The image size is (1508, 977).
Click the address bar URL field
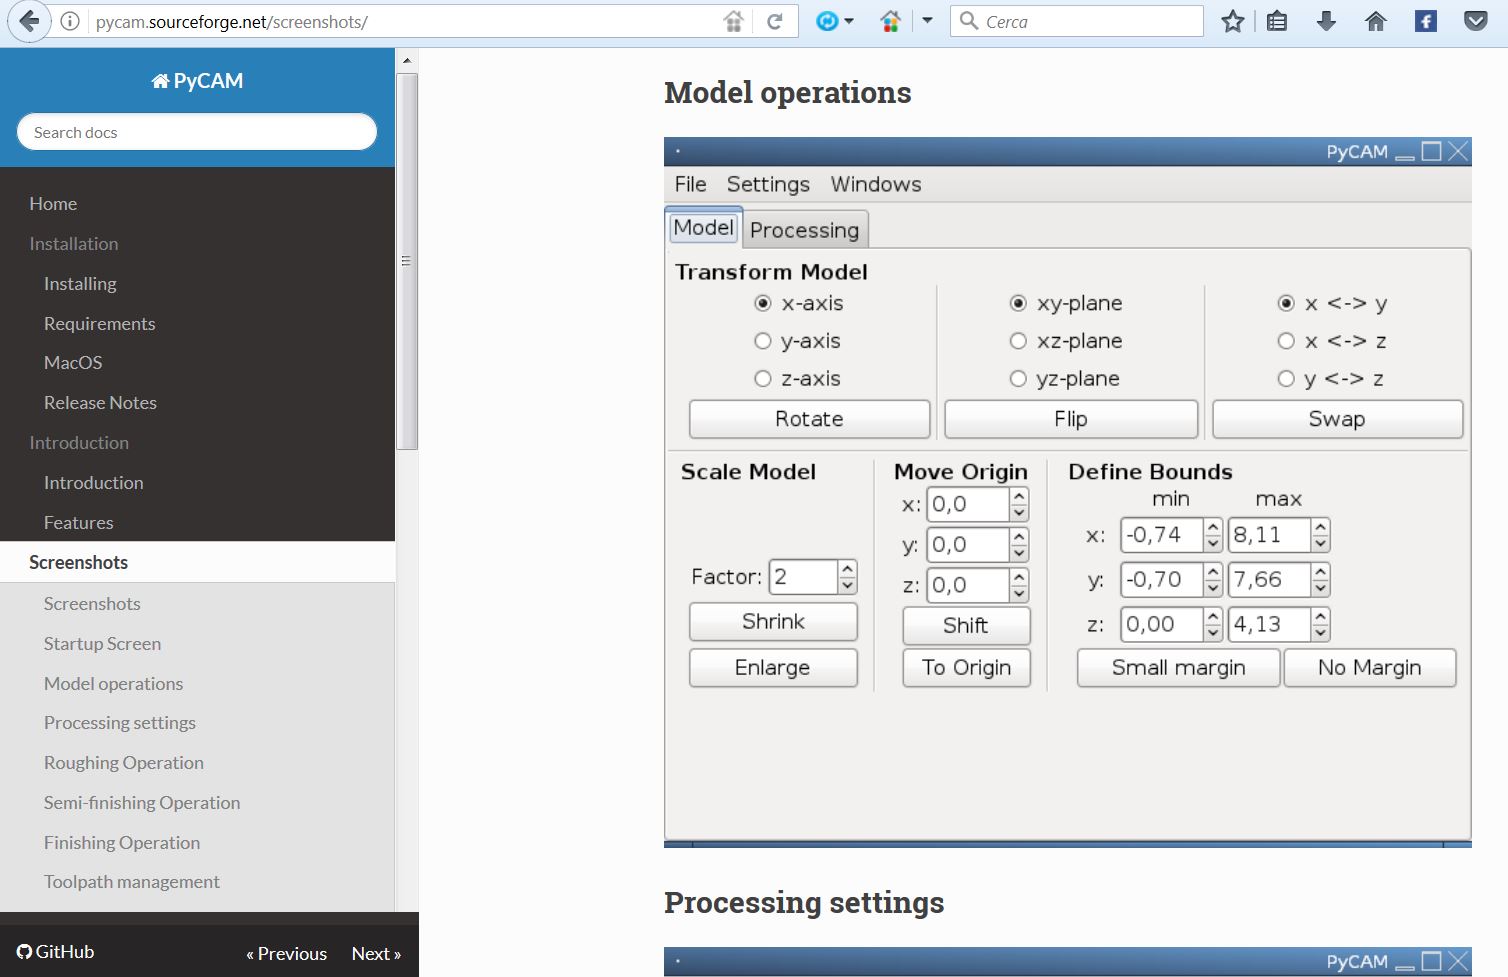pos(405,21)
